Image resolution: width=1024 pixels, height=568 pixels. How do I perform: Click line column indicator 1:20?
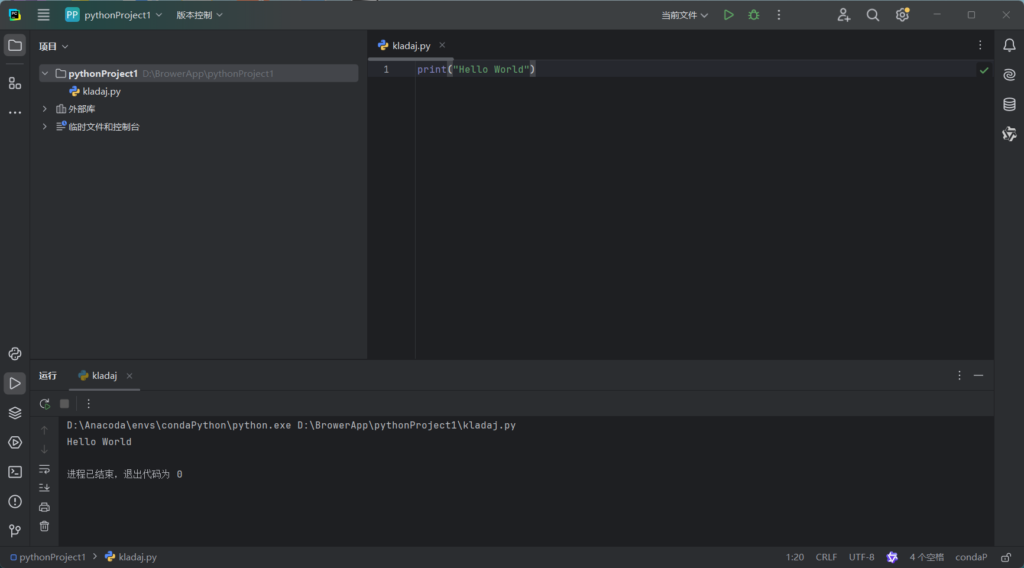coord(795,557)
